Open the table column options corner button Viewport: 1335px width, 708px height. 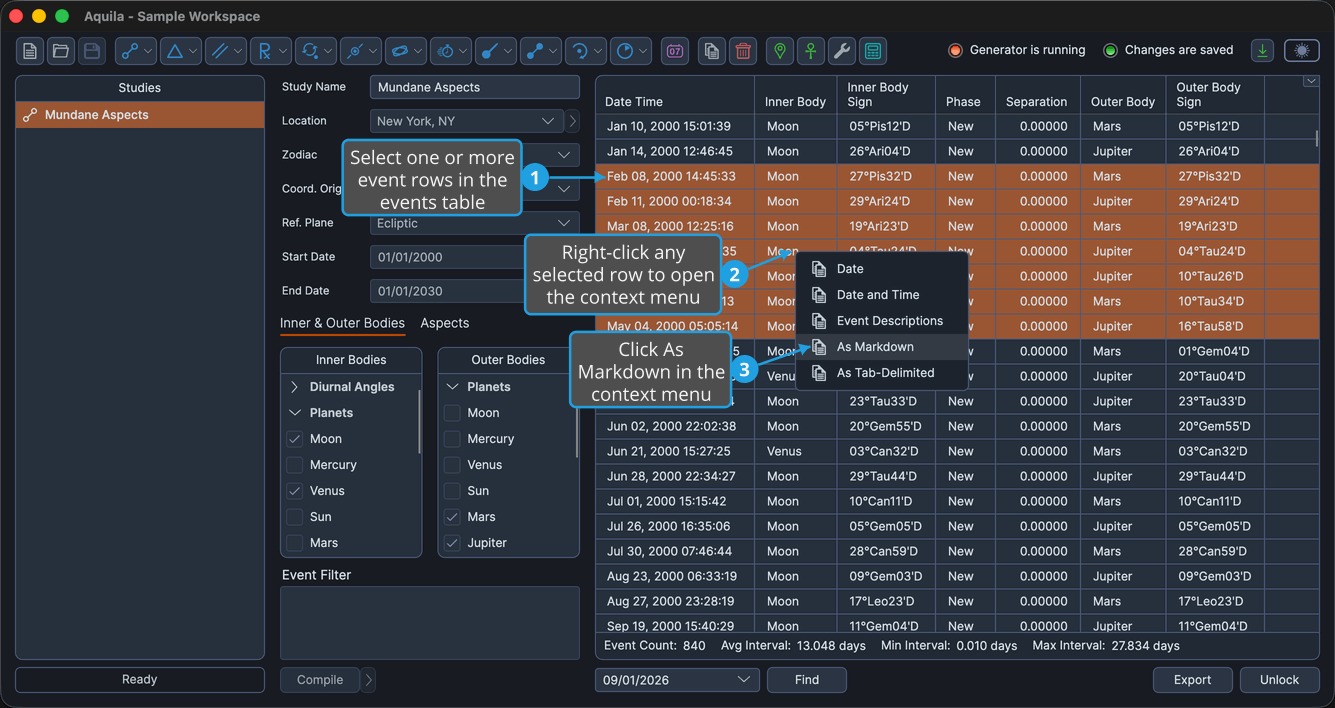pos(1310,82)
